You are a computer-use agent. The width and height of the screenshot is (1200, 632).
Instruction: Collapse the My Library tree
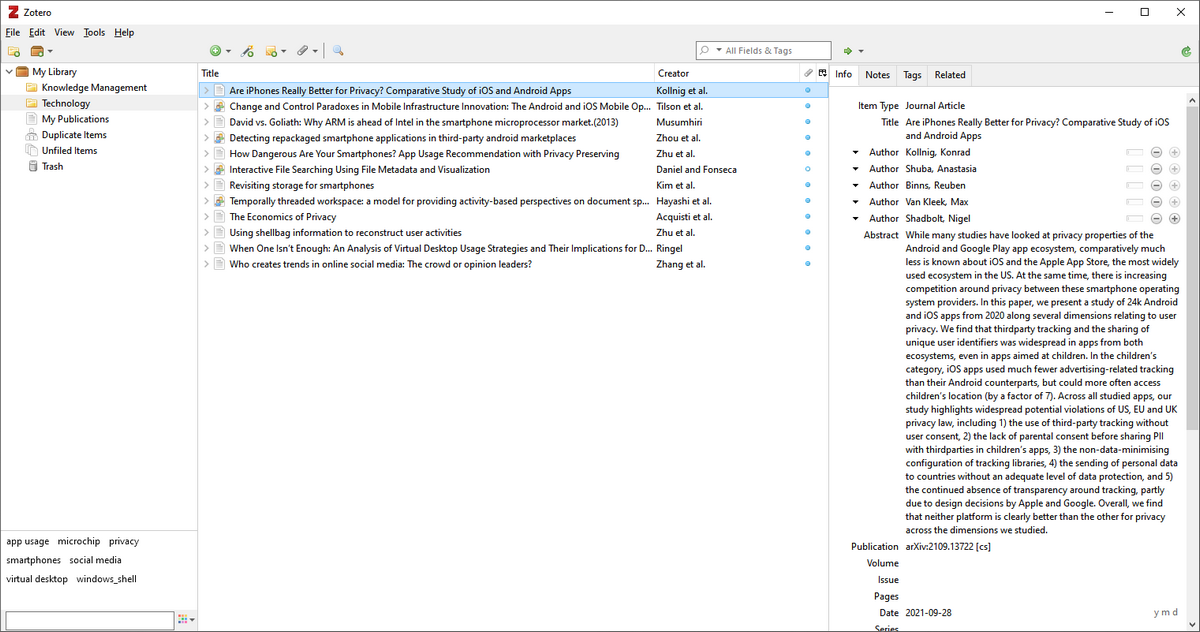point(9,72)
